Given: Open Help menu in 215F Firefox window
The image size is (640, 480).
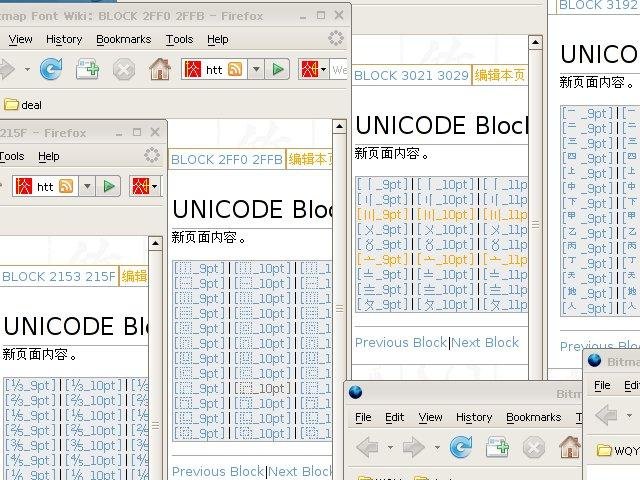Looking at the screenshot, I should [x=49, y=156].
